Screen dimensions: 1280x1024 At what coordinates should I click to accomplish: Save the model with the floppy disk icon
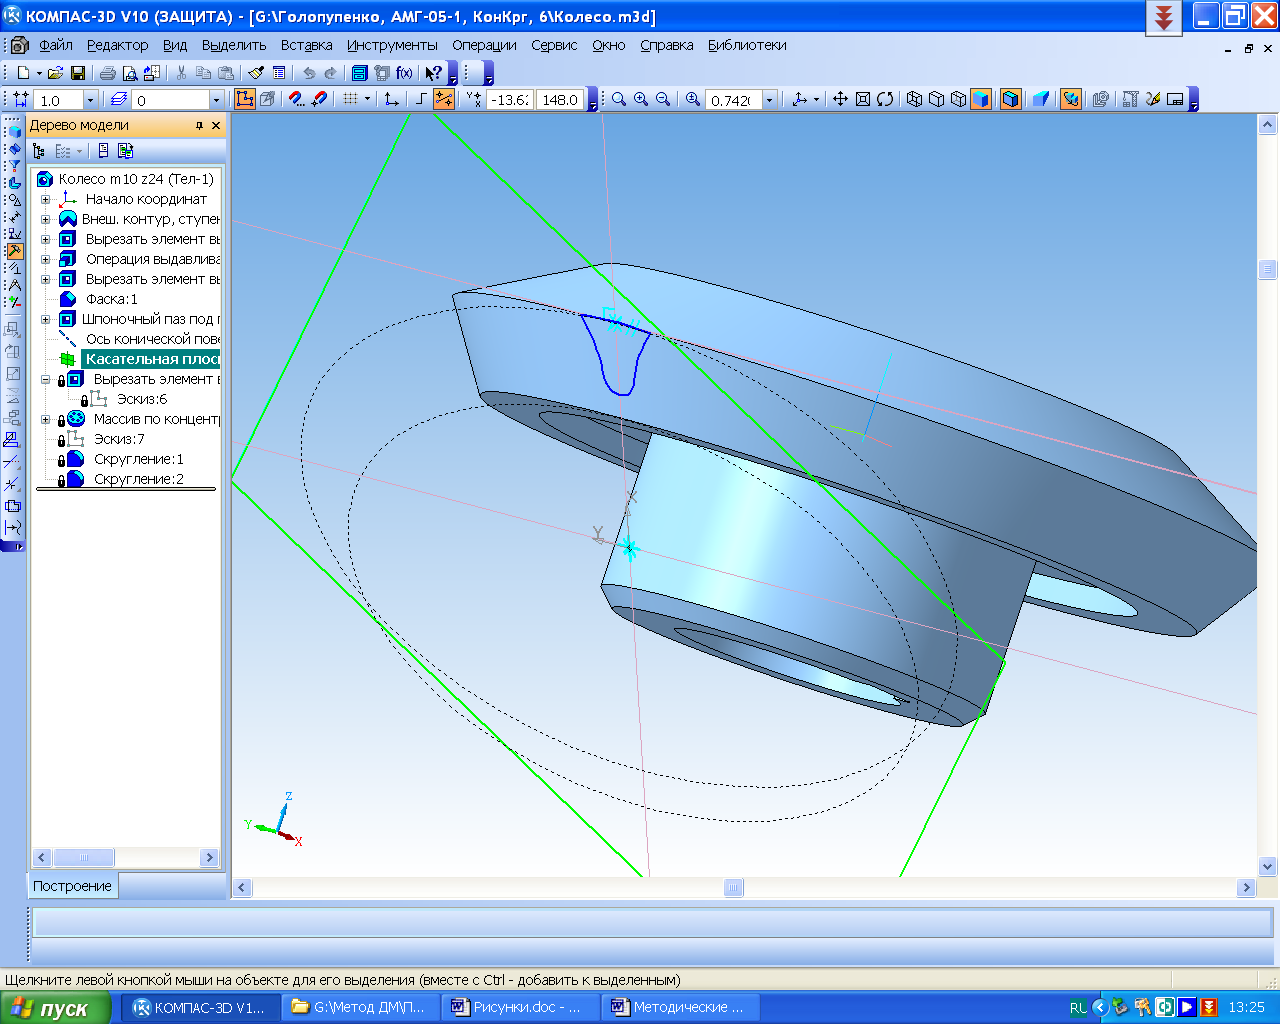tap(78, 73)
